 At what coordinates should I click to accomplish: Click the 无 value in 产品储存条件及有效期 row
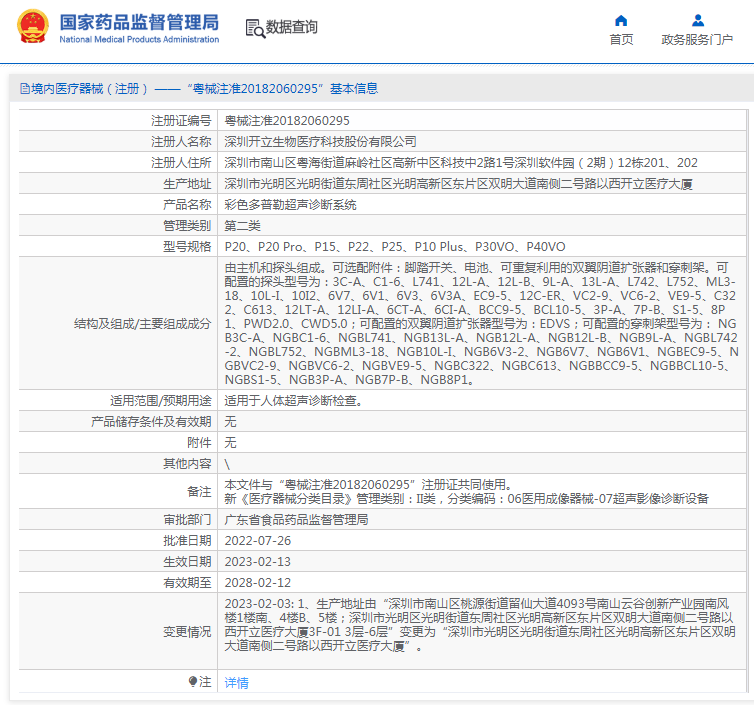(230, 422)
